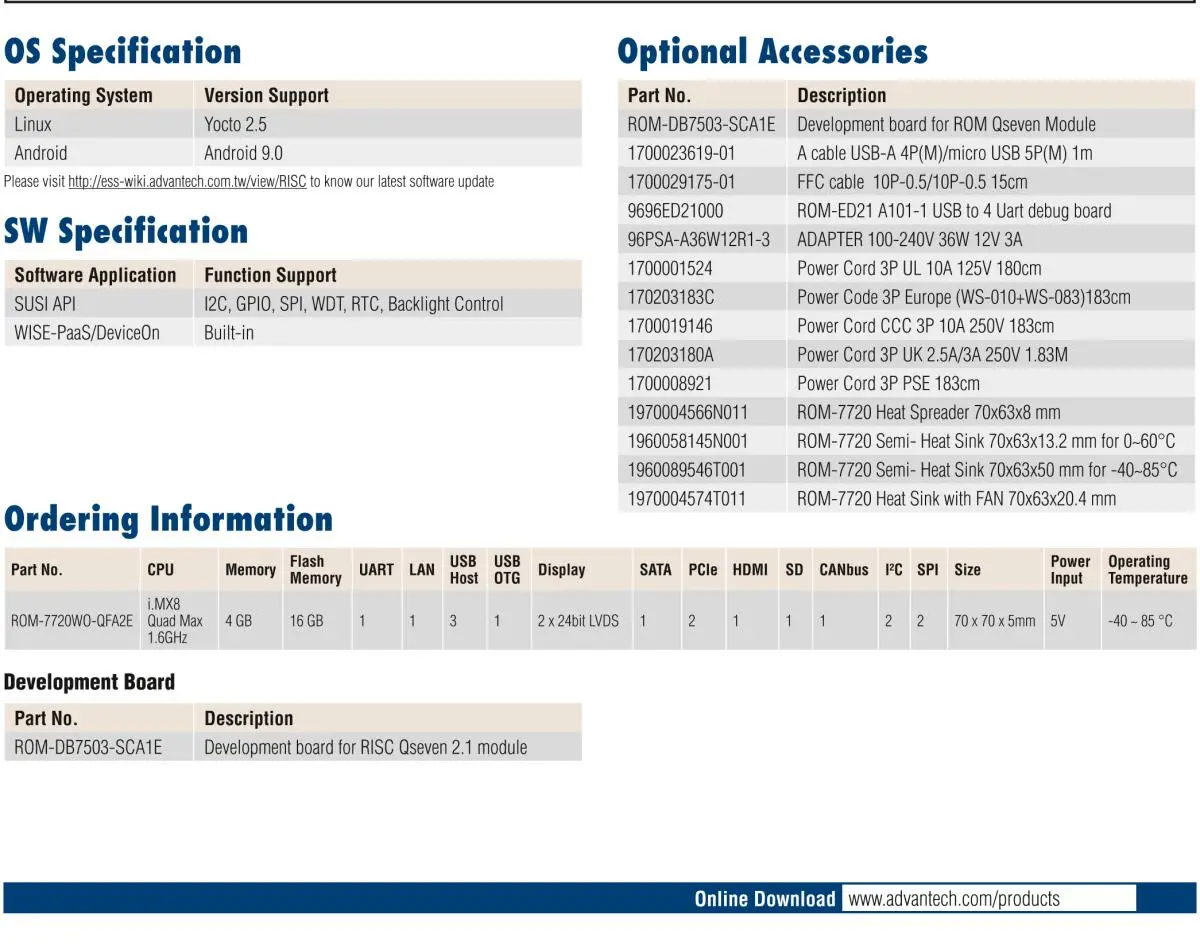Click the 'SW Specification' heading
The height and width of the screenshot is (946, 1200).
coord(126,231)
